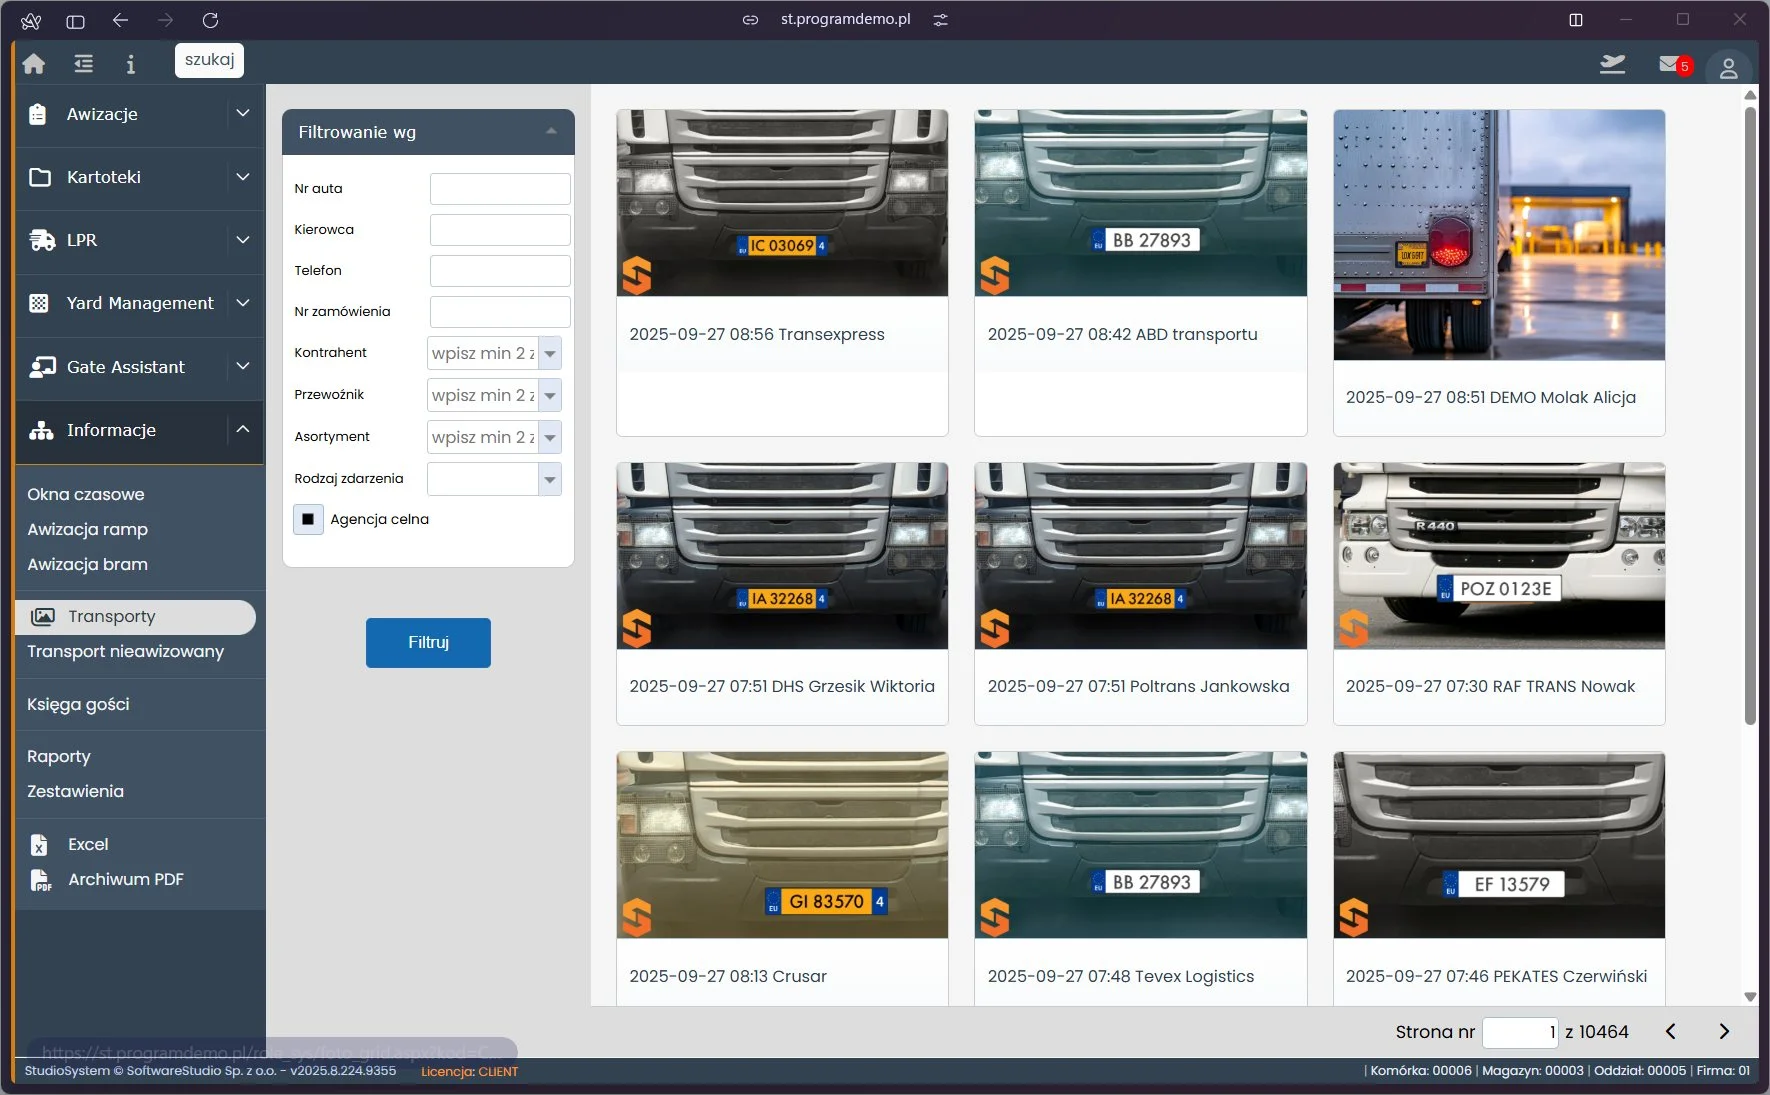This screenshot has height=1095, width=1770.
Task: Click the Strona nr page input
Action: [1520, 1032]
